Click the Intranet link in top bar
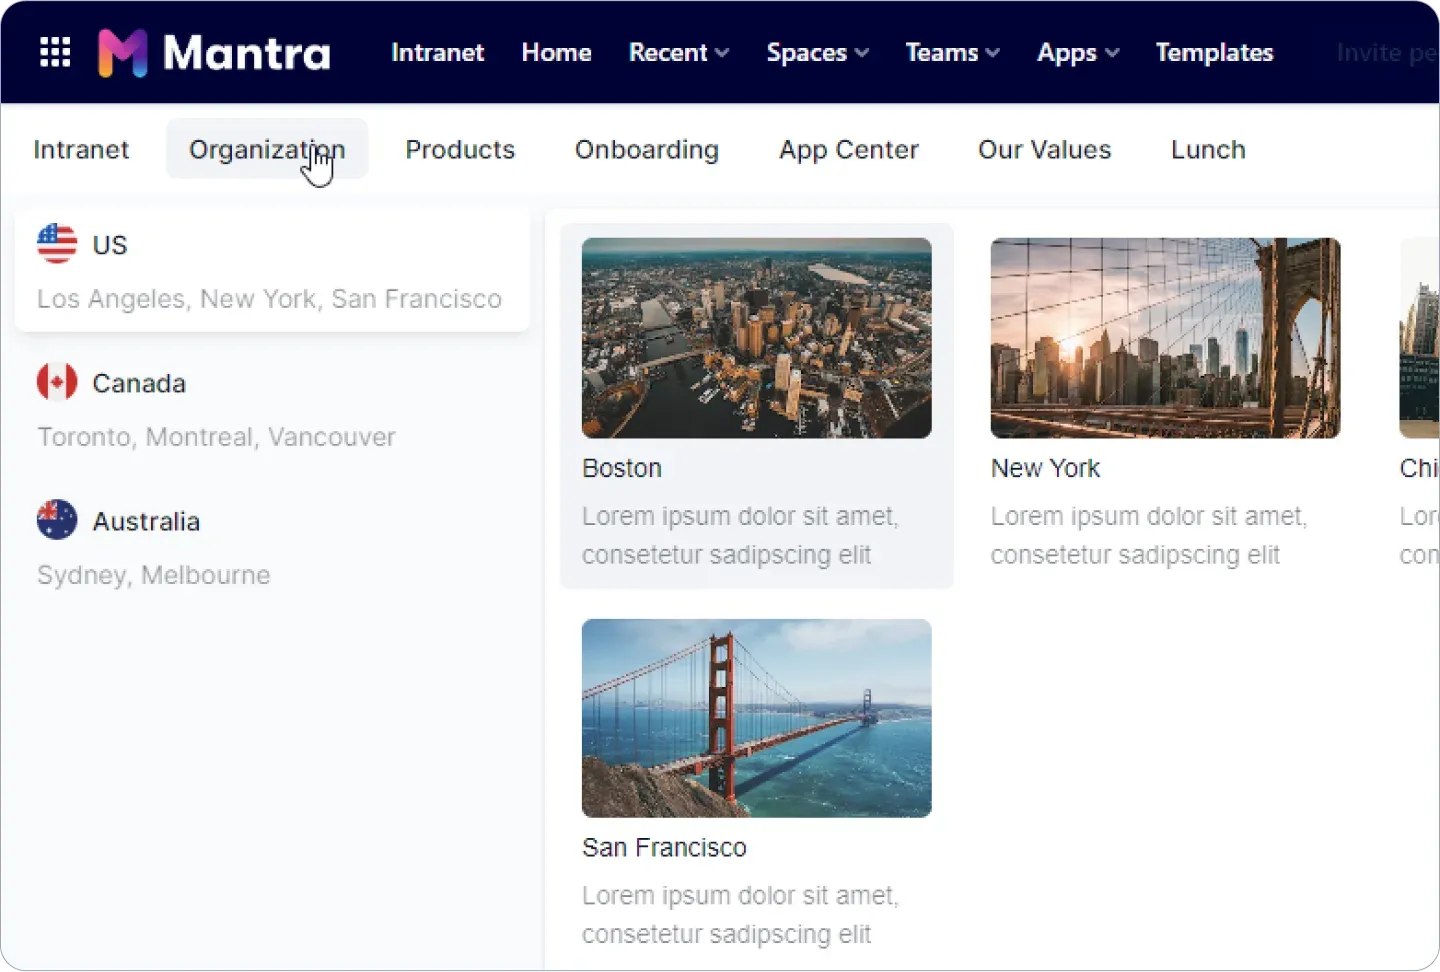The image size is (1440, 972). [x=437, y=52]
